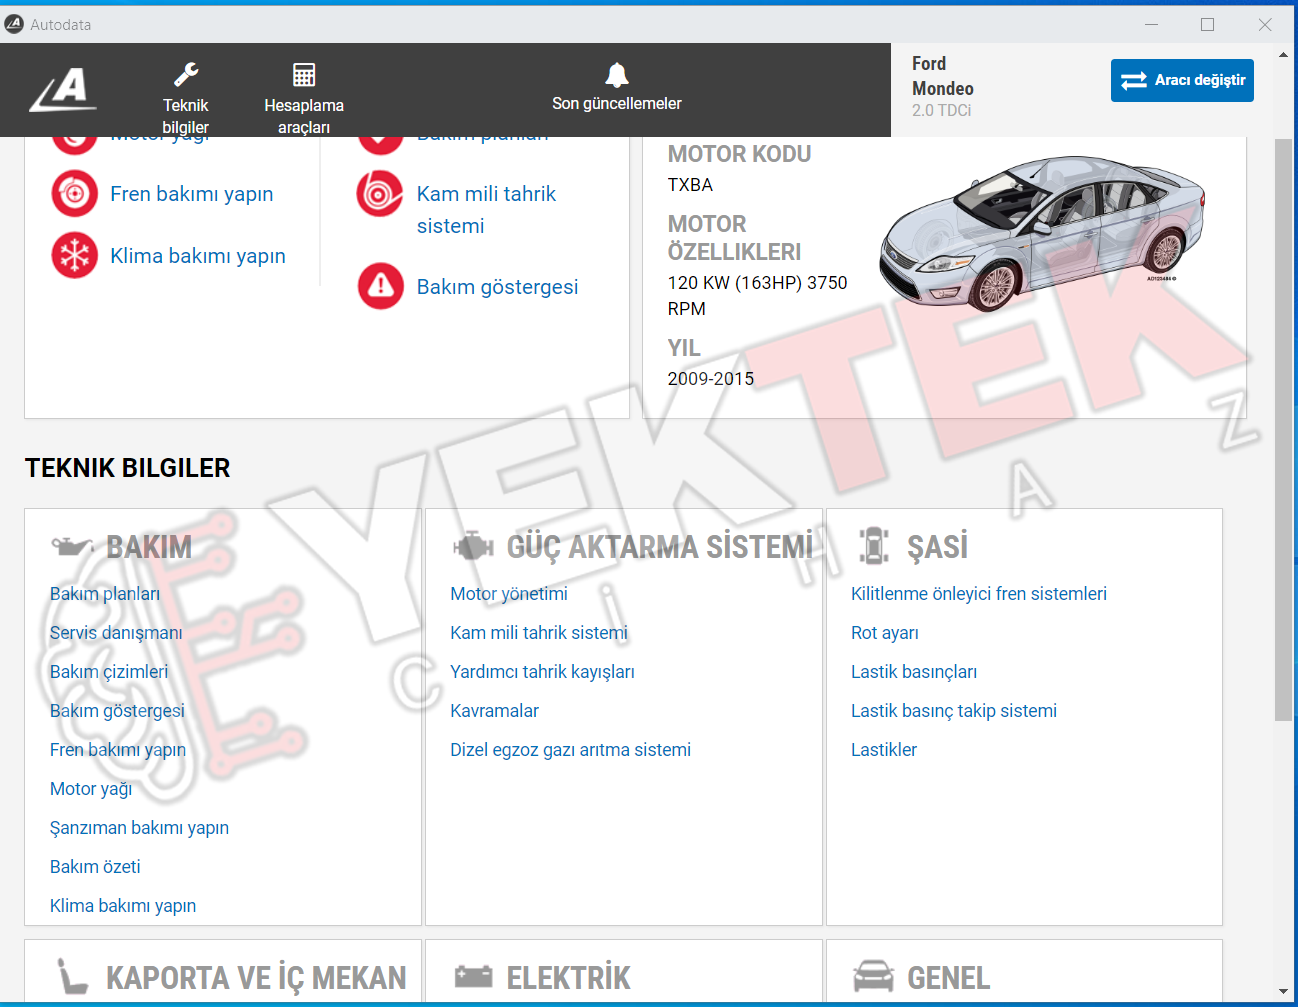Click the Autodata title bar icon
The height and width of the screenshot is (1007, 1298).
[14, 24]
